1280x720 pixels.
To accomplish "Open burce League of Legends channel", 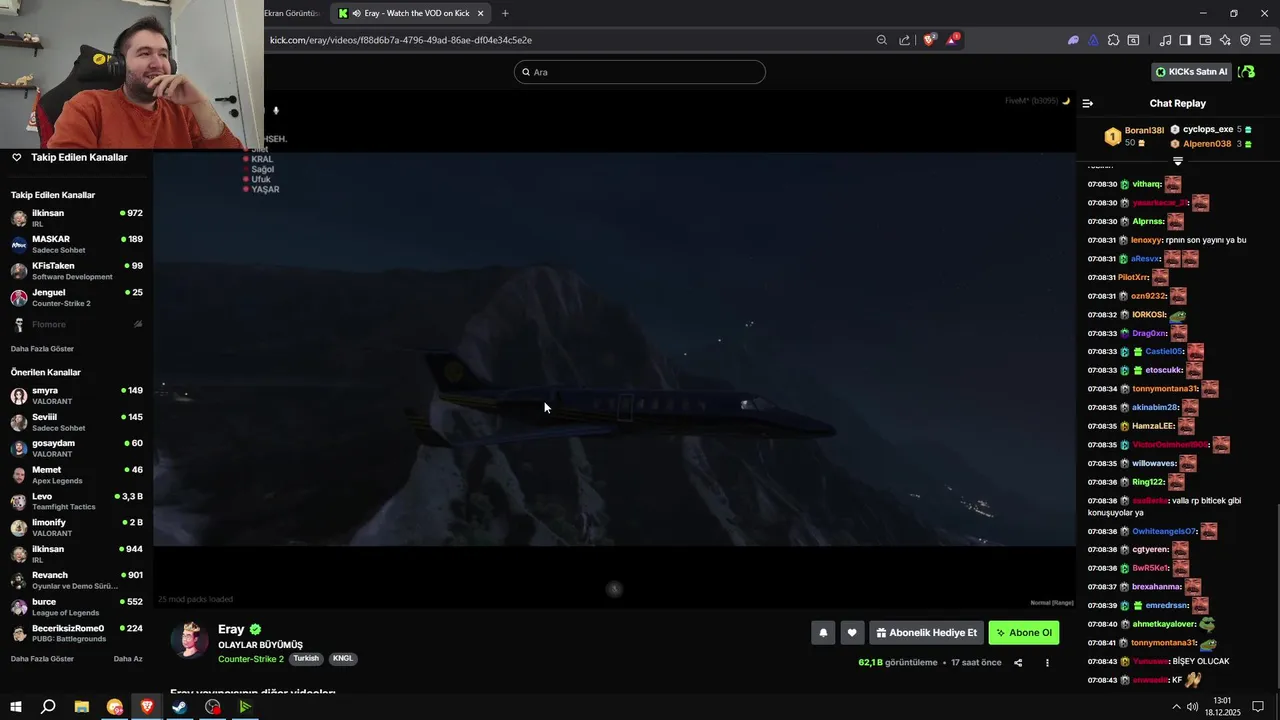I will (x=77, y=607).
